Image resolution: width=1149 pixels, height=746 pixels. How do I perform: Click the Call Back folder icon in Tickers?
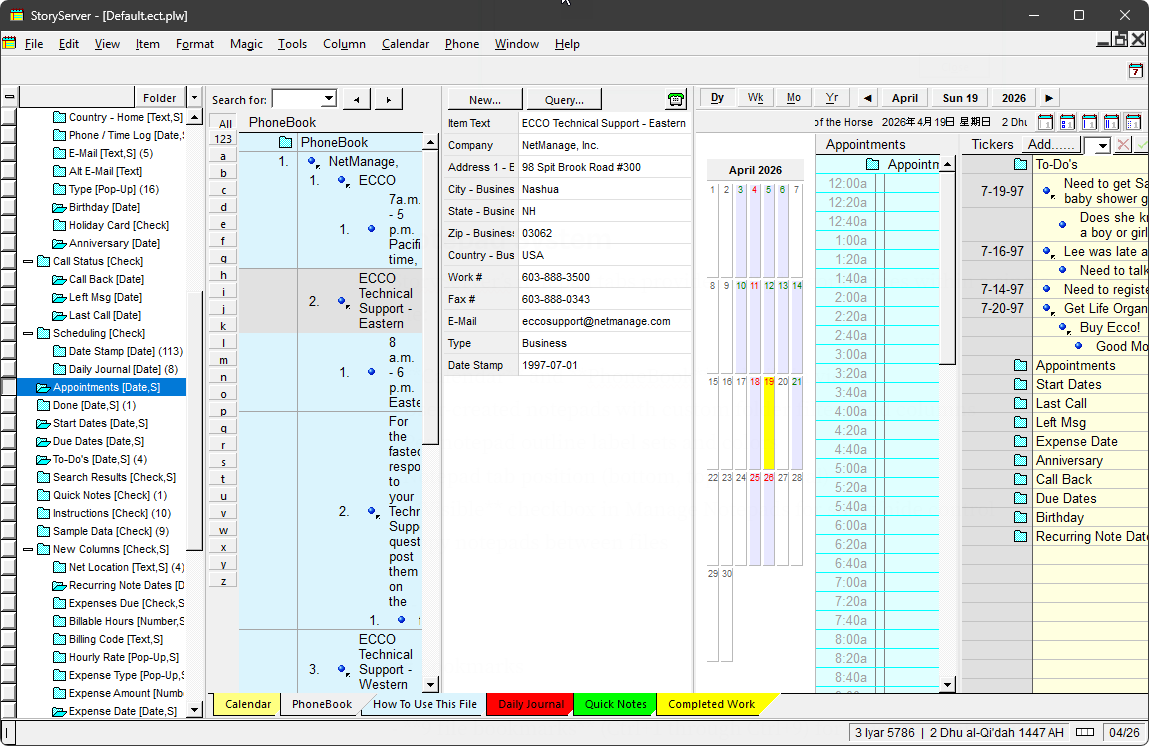click(x=1021, y=479)
